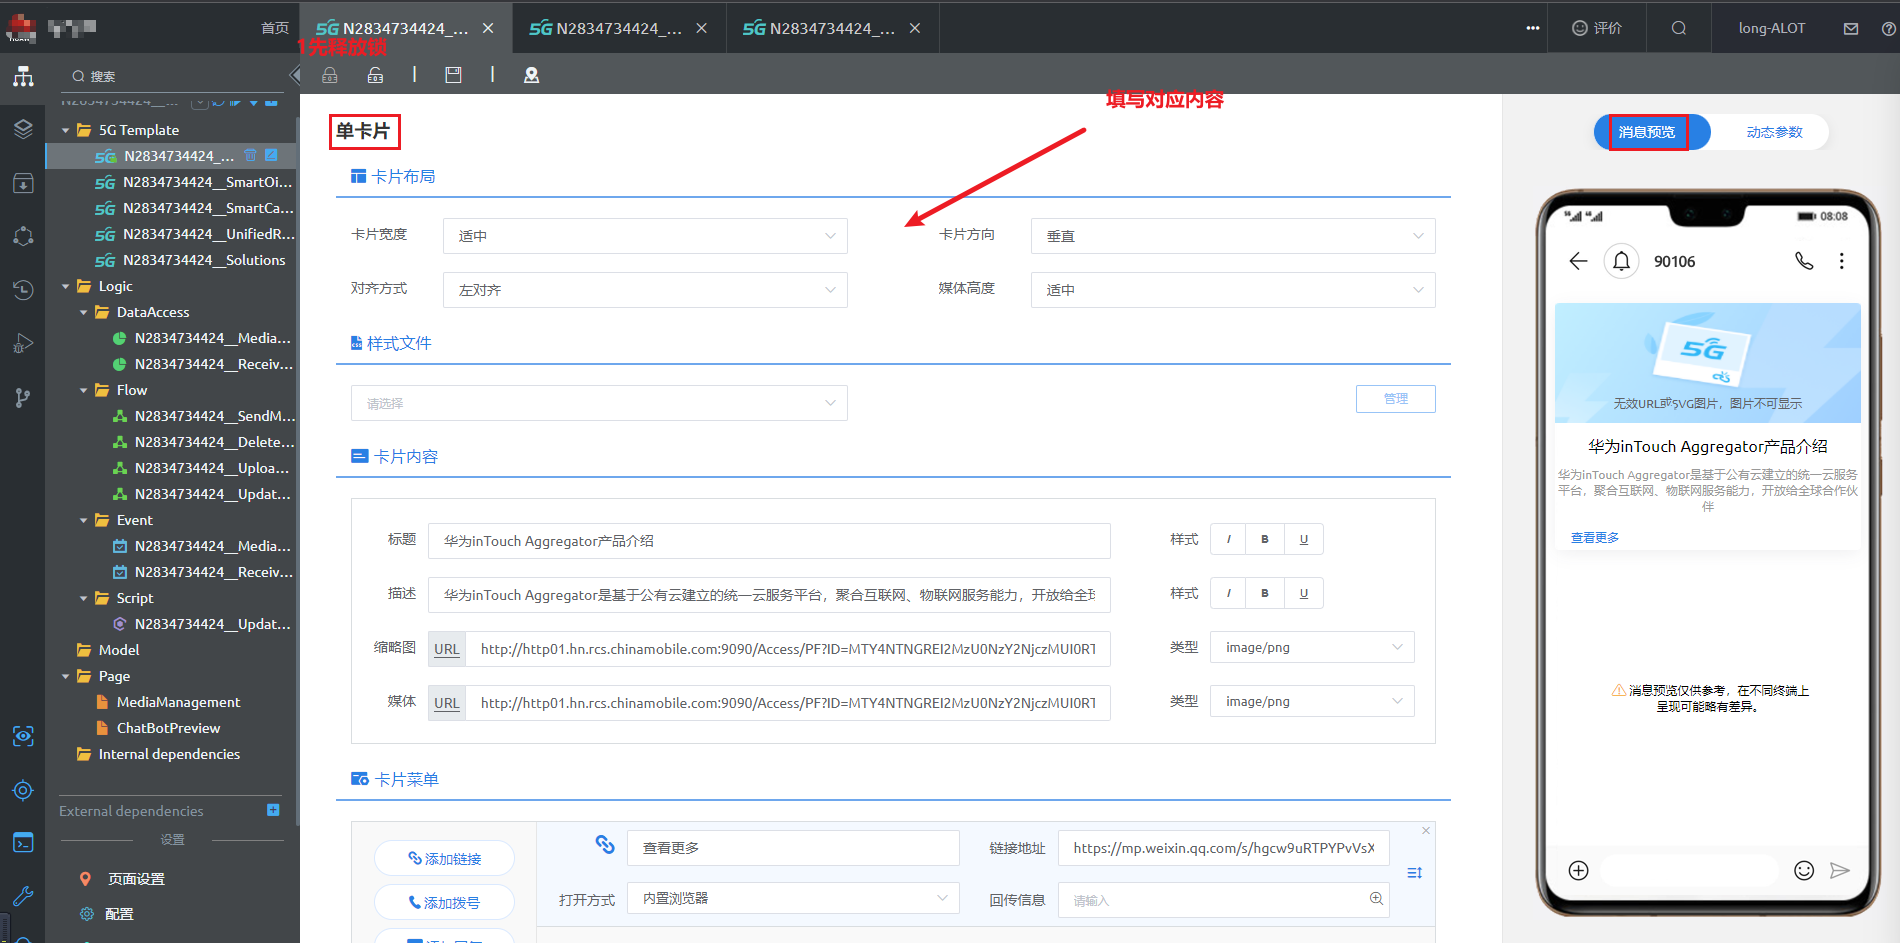Viewport: 1900px width, 943px height.
Task: Toggle underline style for the 标题 field
Action: coord(1304,539)
